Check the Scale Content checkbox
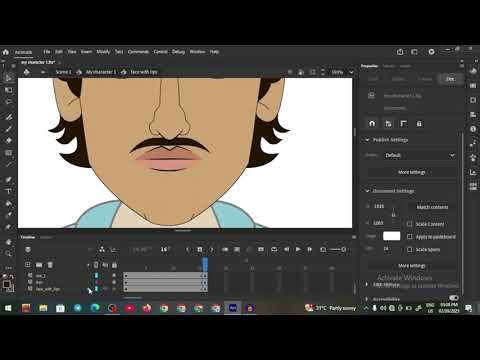 [410, 224]
